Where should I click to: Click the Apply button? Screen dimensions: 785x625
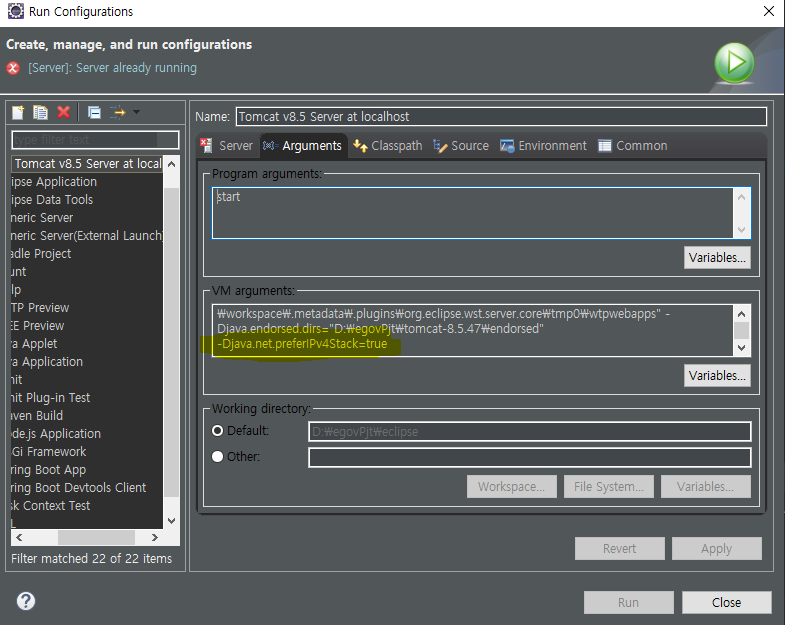coord(716,548)
